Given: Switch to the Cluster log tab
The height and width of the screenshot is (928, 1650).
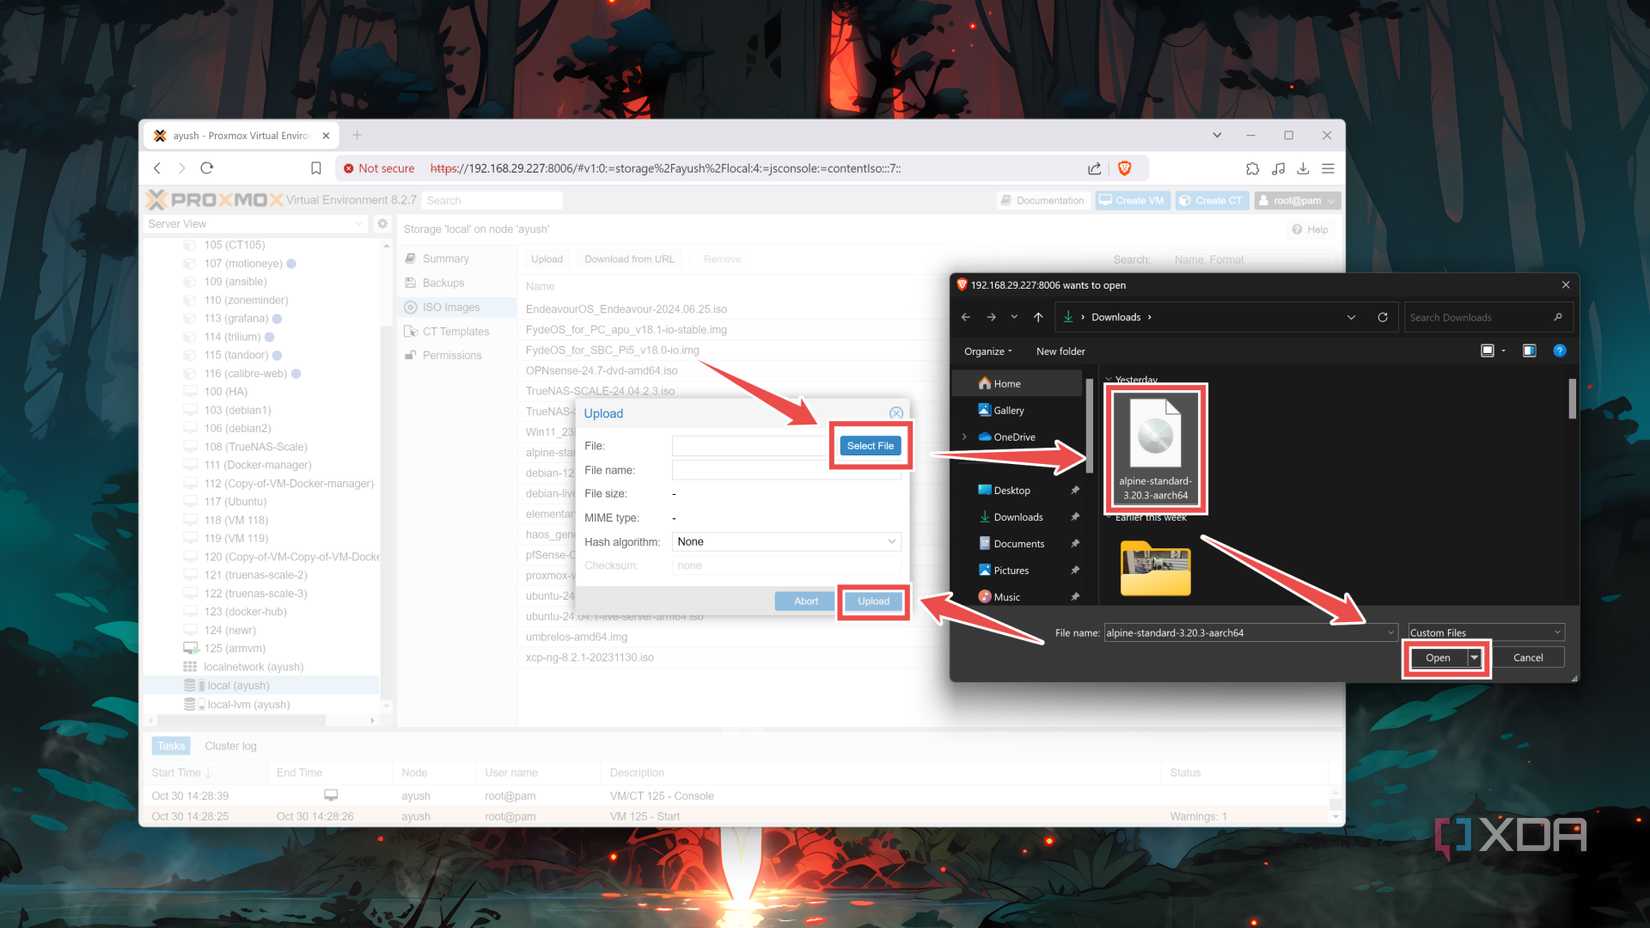Looking at the screenshot, I should 230,745.
